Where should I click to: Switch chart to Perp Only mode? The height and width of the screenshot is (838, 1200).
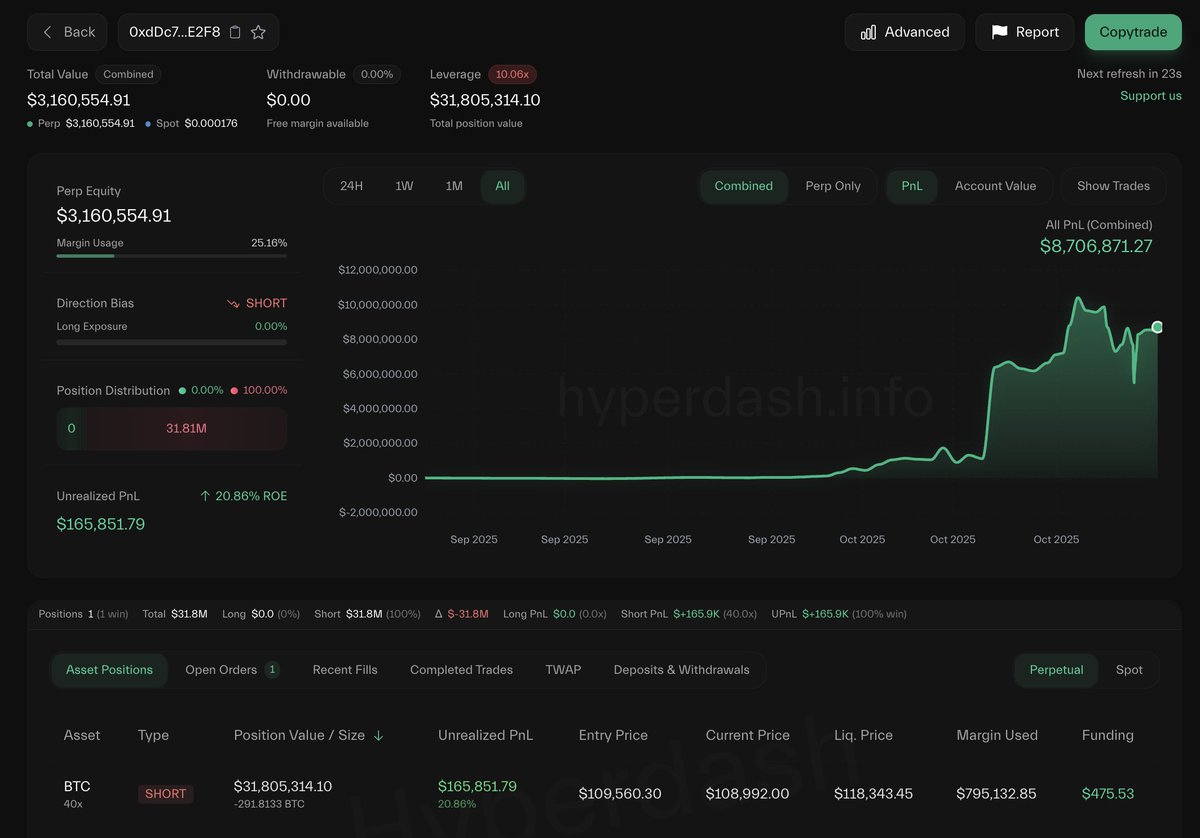tap(832, 186)
